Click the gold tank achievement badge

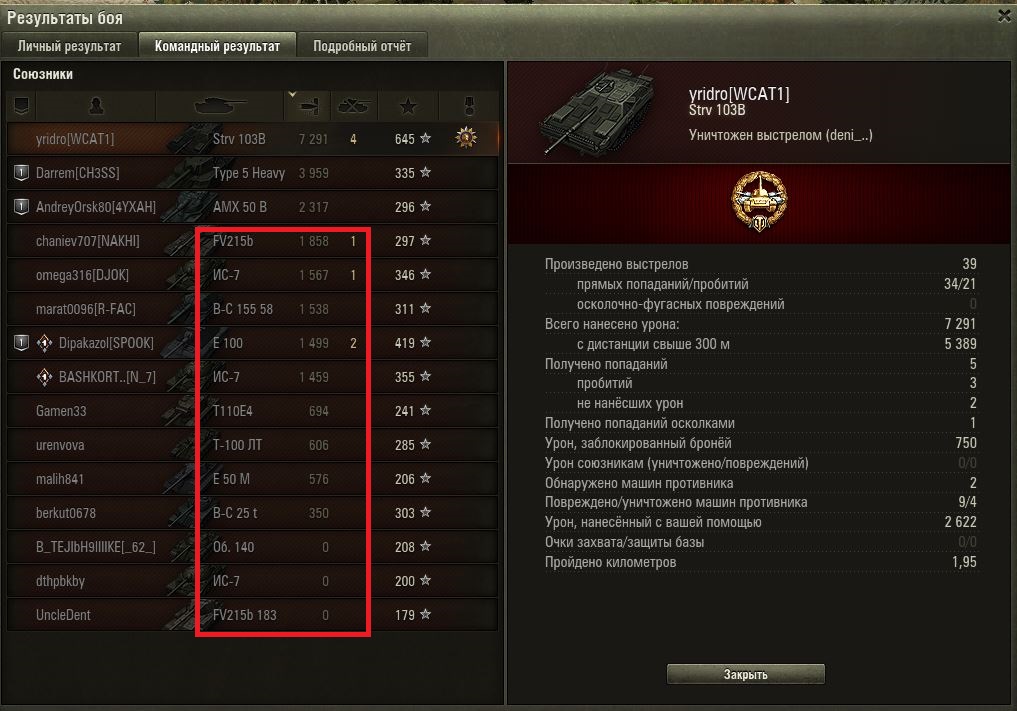[759, 201]
